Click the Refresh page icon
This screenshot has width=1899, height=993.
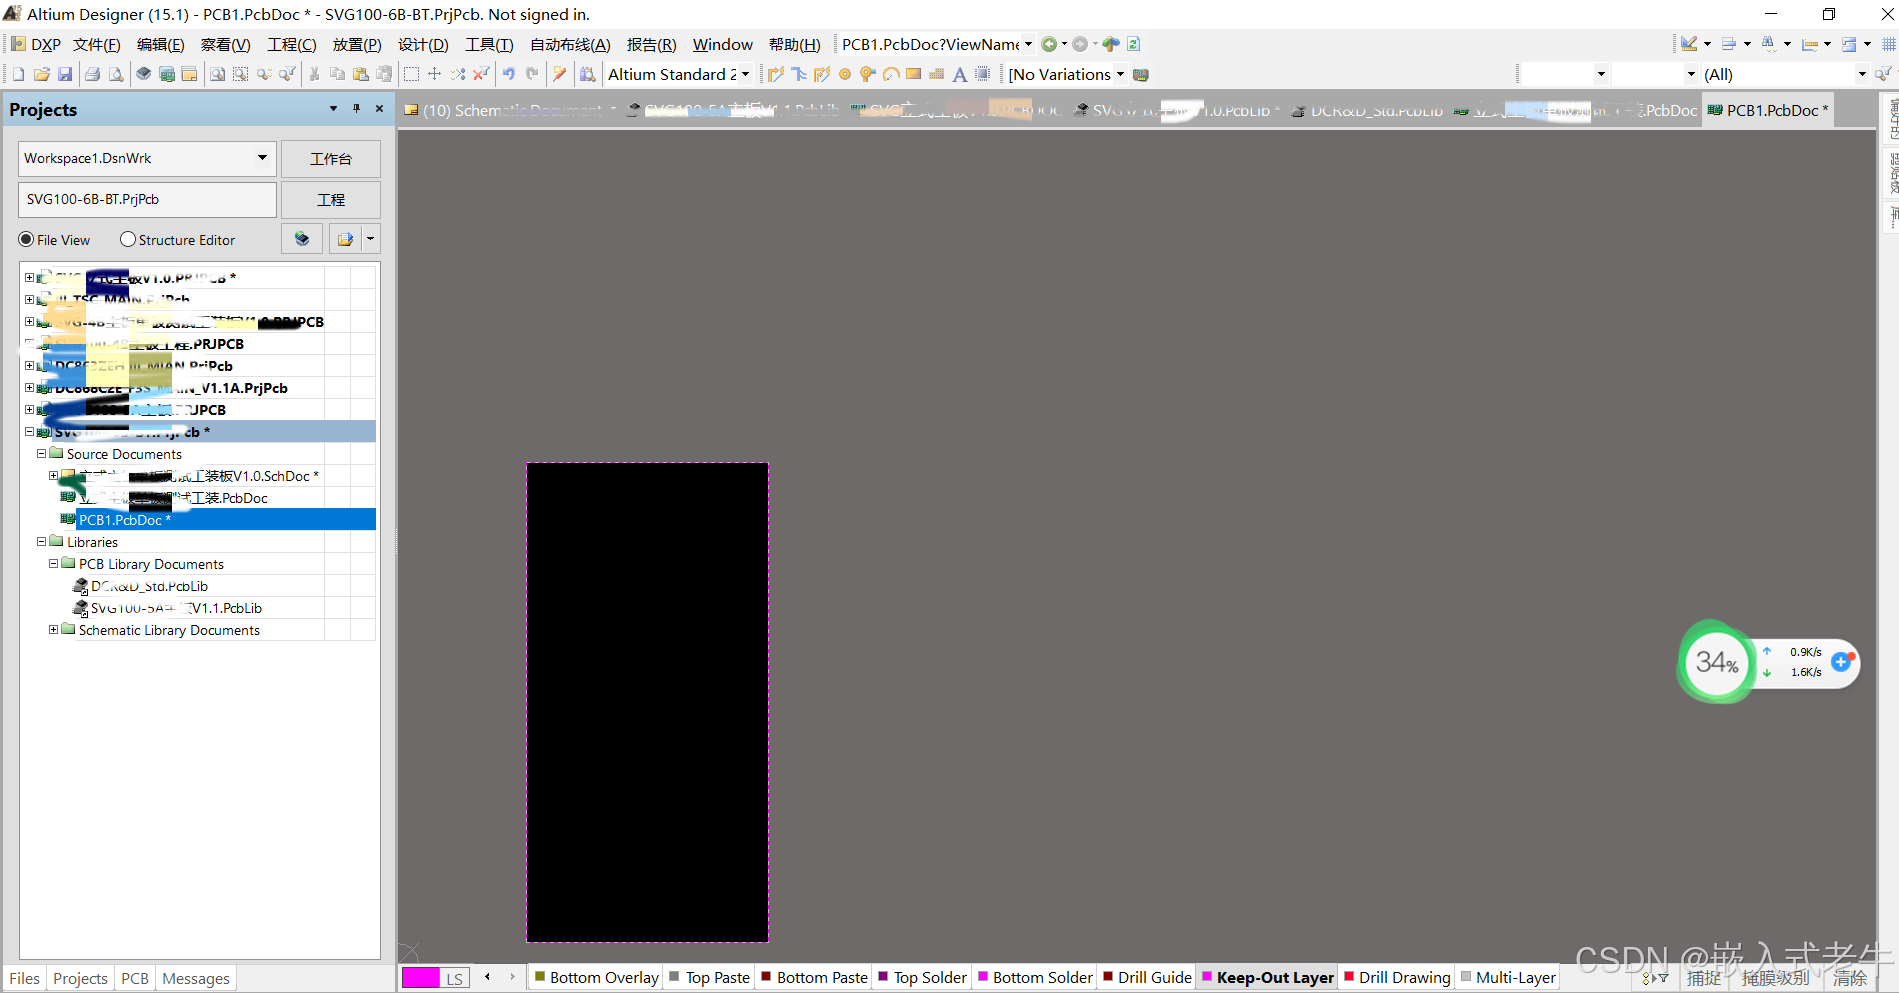pos(1134,44)
